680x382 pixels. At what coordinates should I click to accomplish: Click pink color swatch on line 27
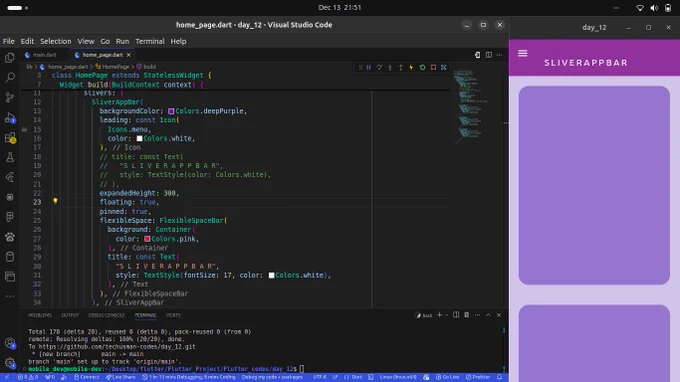click(147, 239)
